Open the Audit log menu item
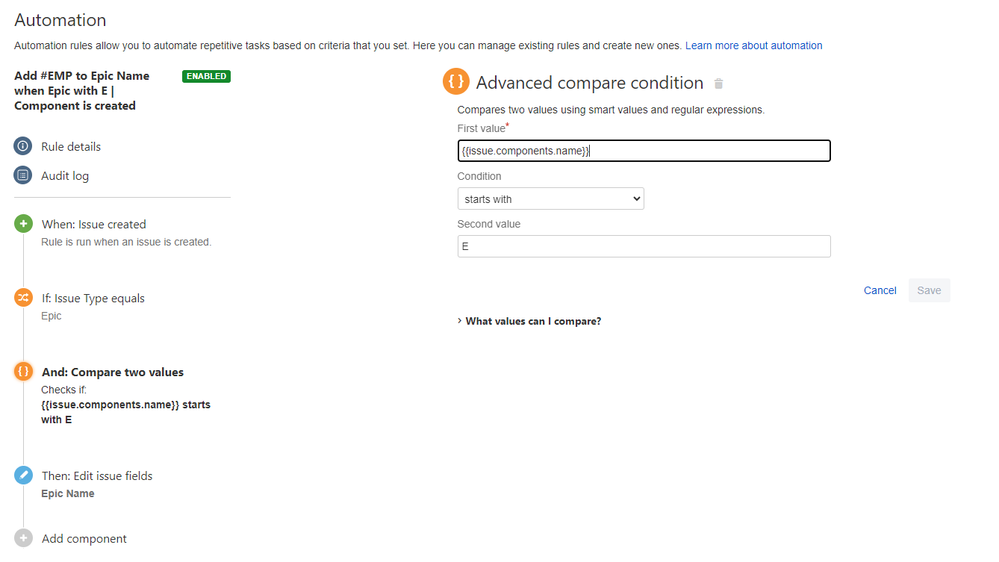This screenshot has height=562, width=999. 65,175
